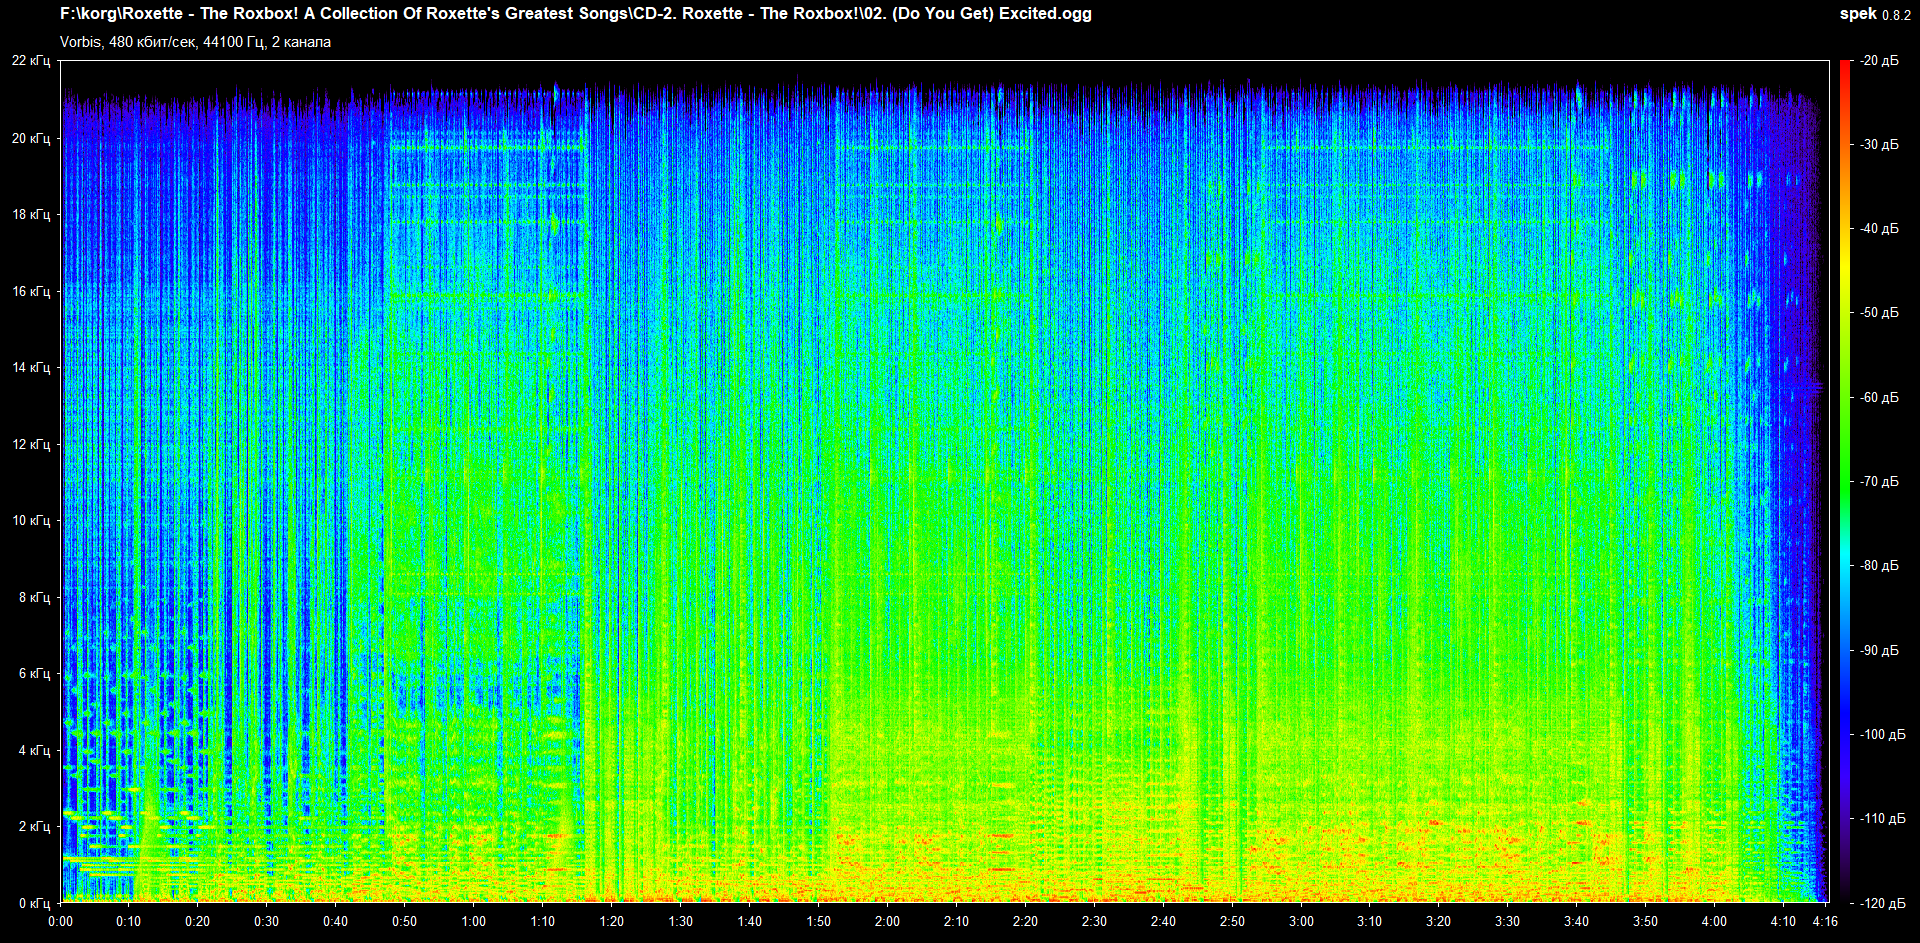Click the Vorbis codec info line

coord(195,42)
